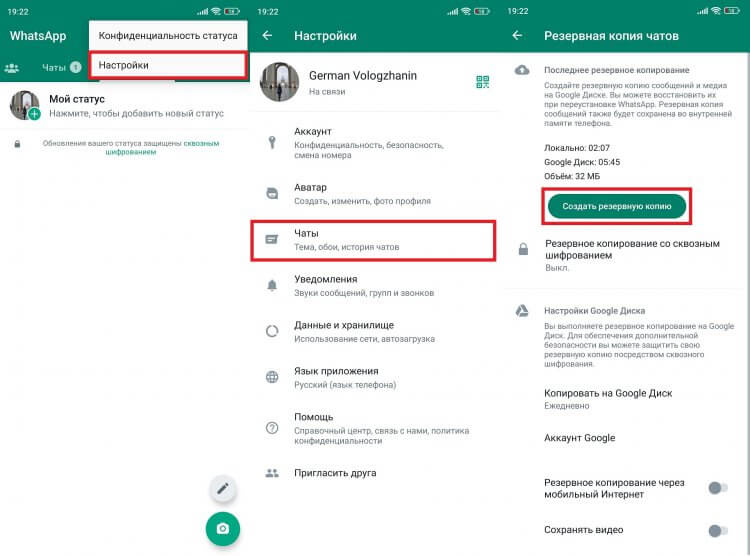Viewport: 750px width, 556px height.
Task: Tap the people icon beside Пригласить друга
Action: tap(272, 473)
